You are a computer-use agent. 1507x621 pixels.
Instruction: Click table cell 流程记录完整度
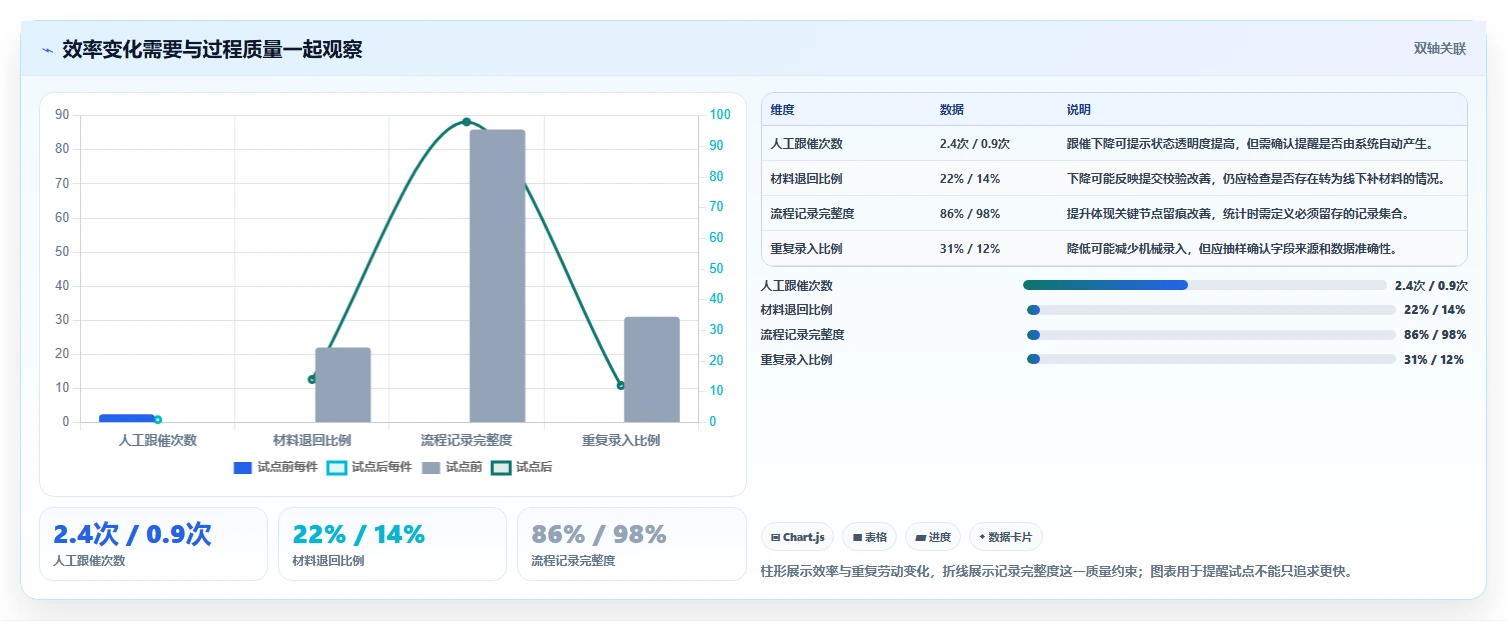click(812, 214)
